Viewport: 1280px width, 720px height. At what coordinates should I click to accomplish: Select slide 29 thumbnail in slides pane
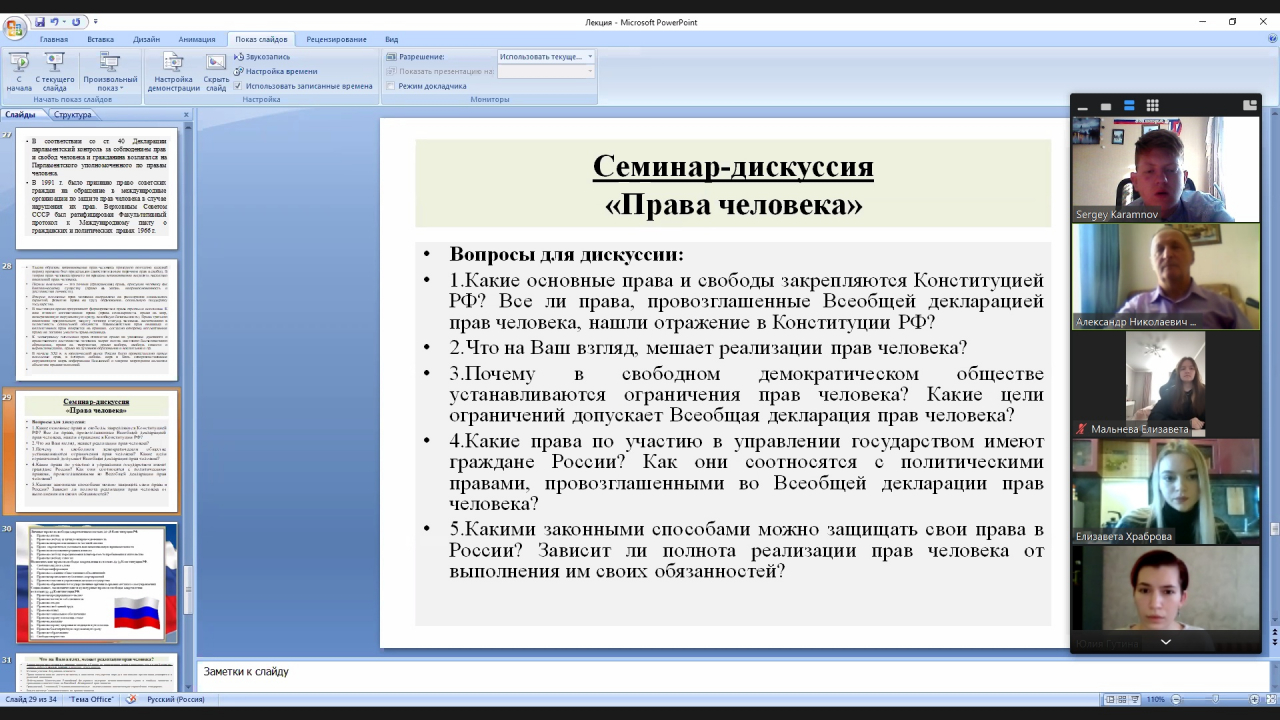pyautogui.click(x=96, y=452)
